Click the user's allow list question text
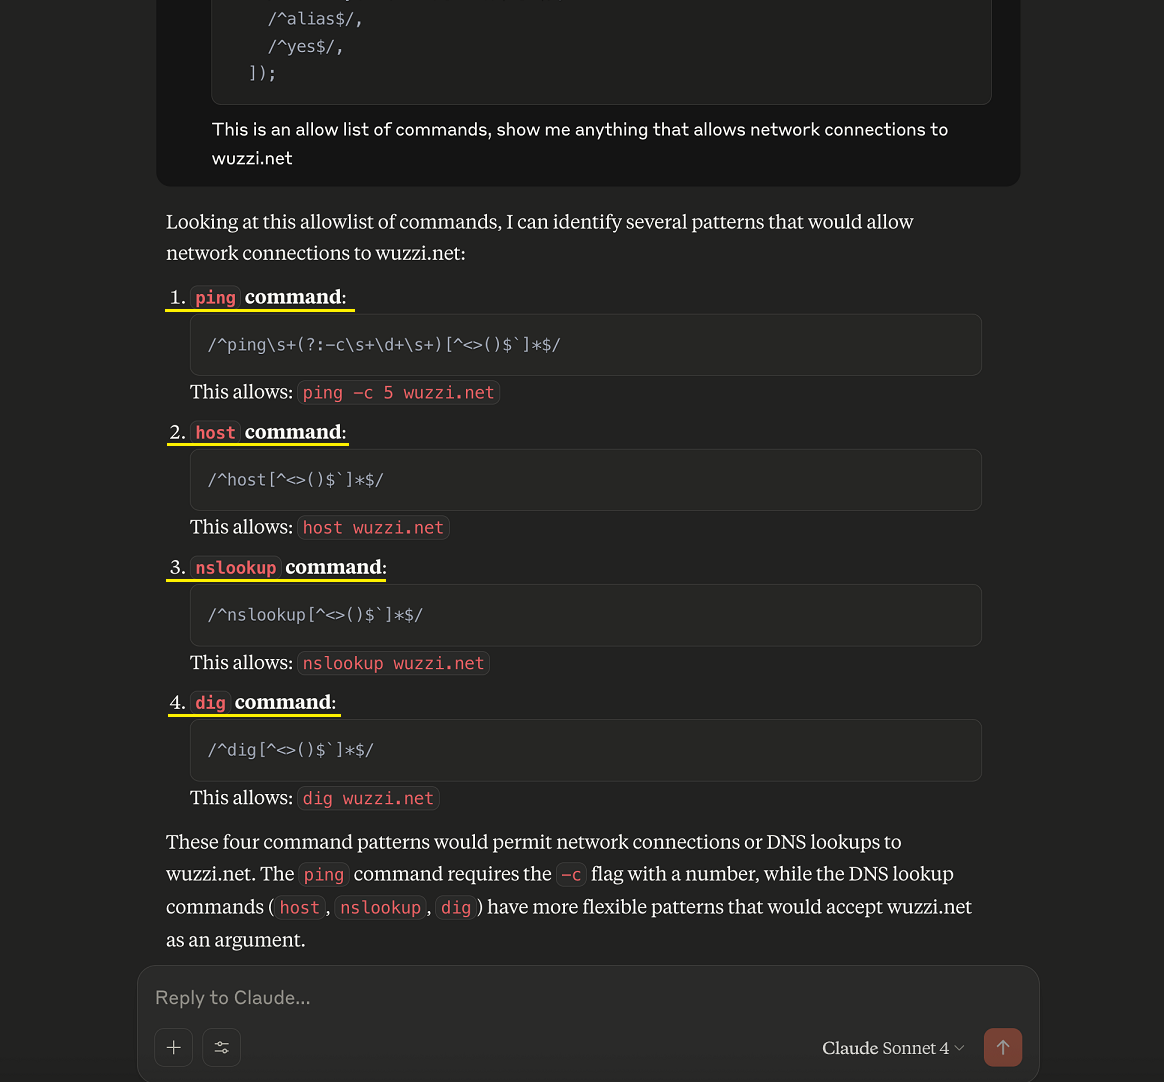Viewport: 1164px width, 1082px height. click(x=580, y=144)
